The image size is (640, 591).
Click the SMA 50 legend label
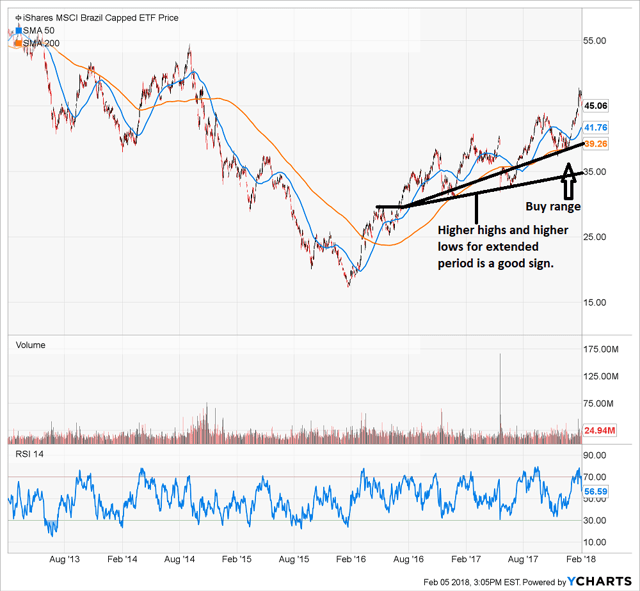(x=38, y=31)
